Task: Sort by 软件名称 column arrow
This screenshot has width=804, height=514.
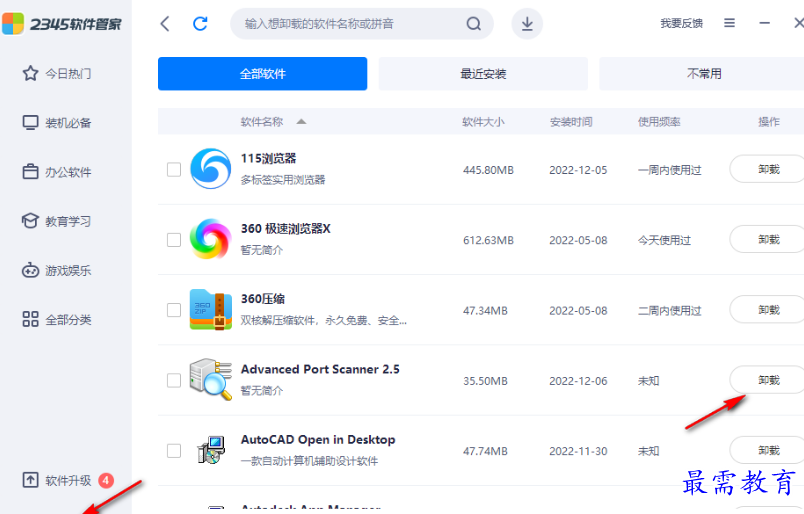Action: pos(301,122)
